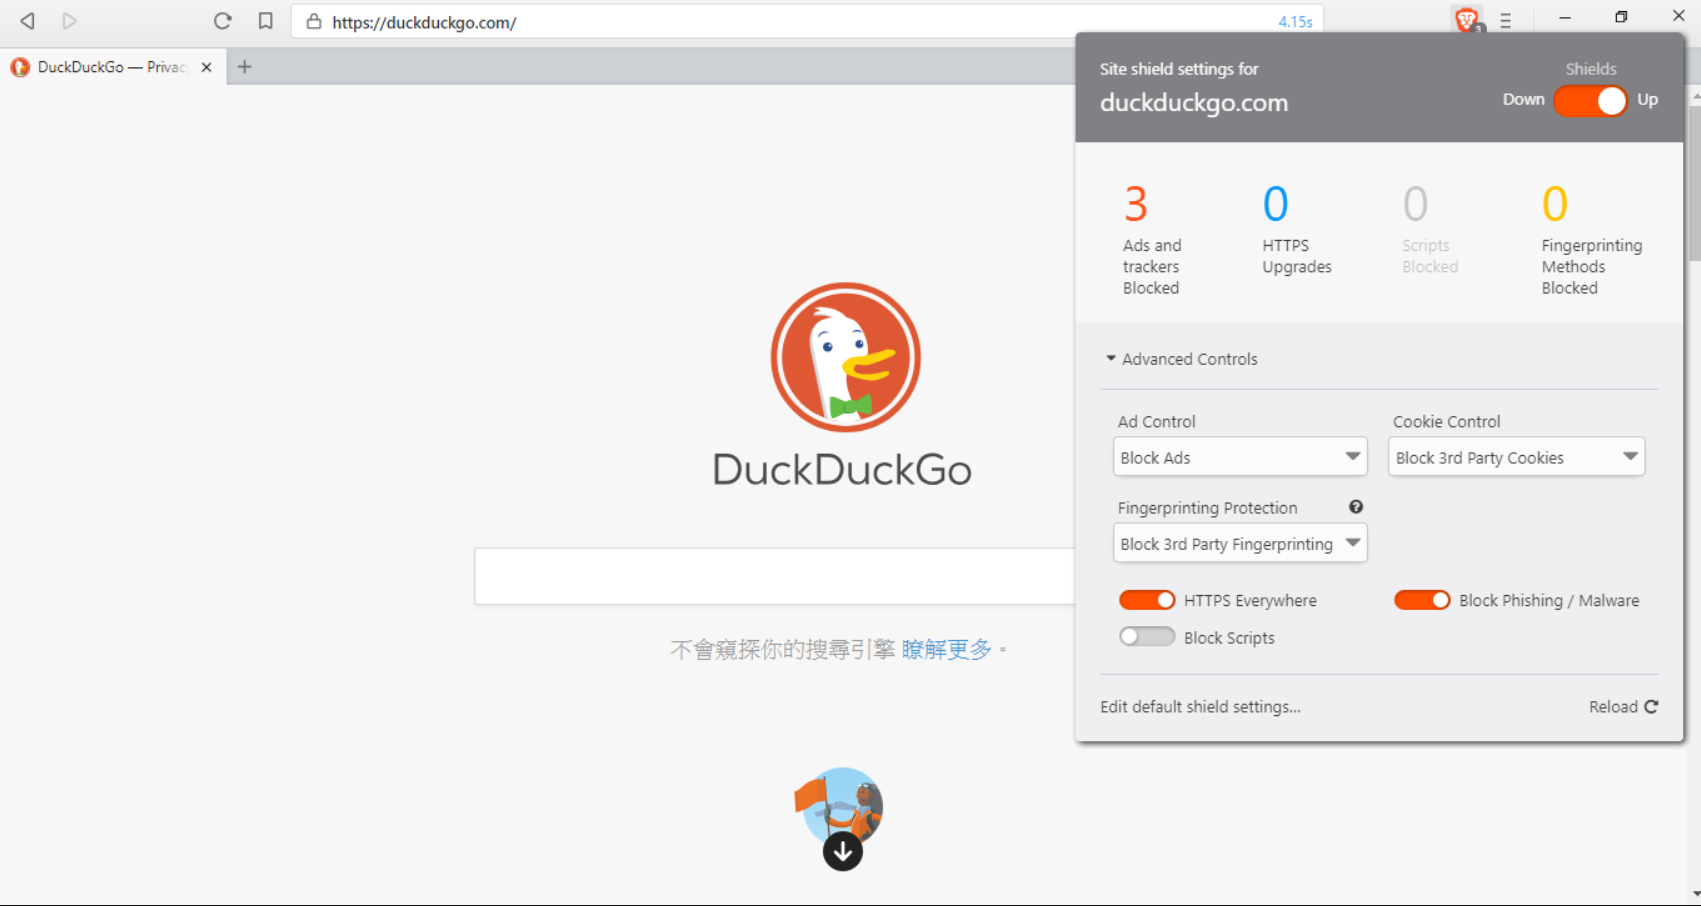Enable the Block Scripts toggle
This screenshot has height=906, width=1701.
[1147, 637]
